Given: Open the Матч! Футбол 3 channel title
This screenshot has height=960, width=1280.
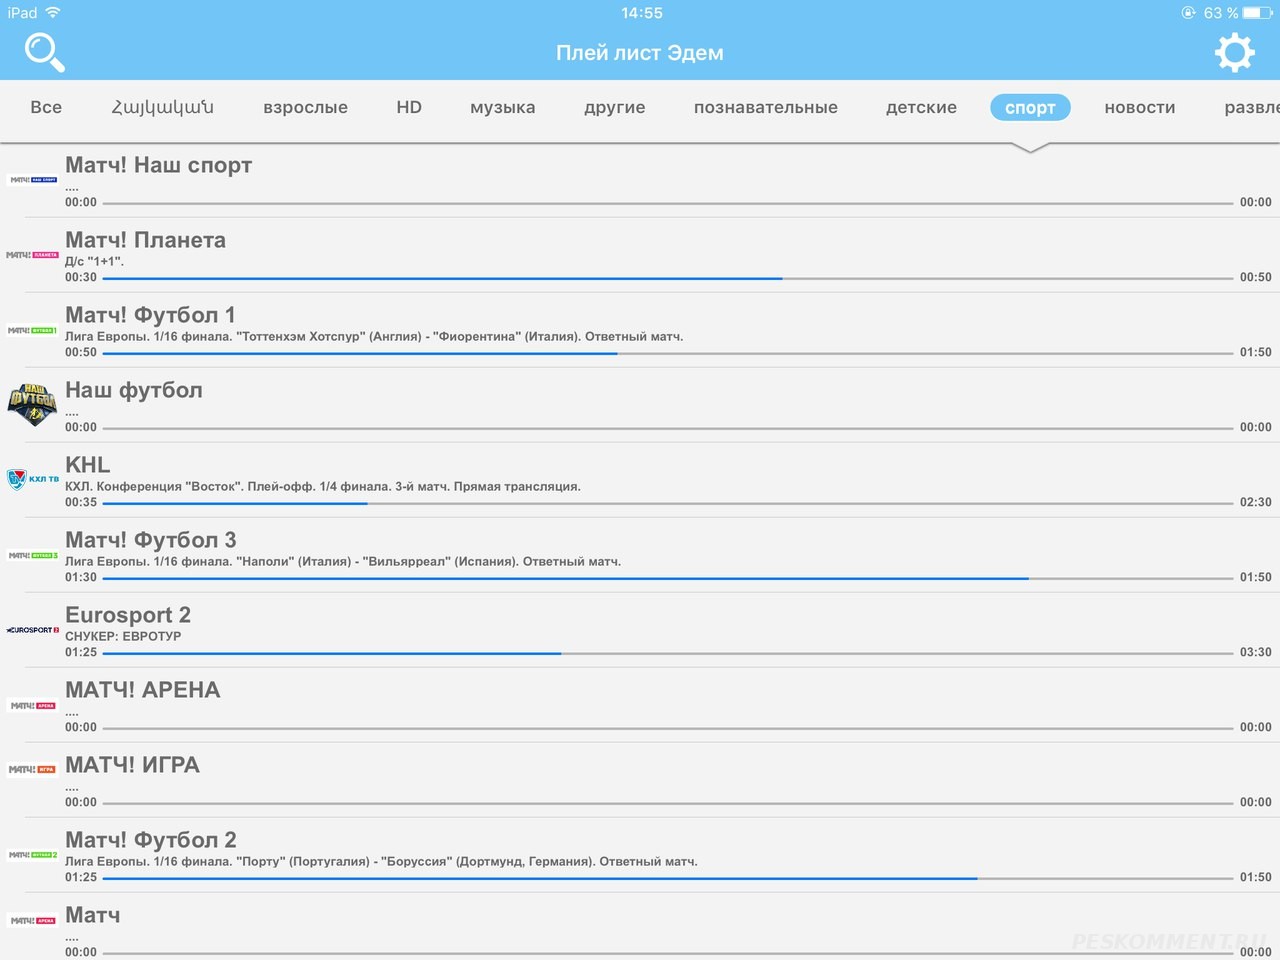Looking at the screenshot, I should pyautogui.click(x=150, y=540).
